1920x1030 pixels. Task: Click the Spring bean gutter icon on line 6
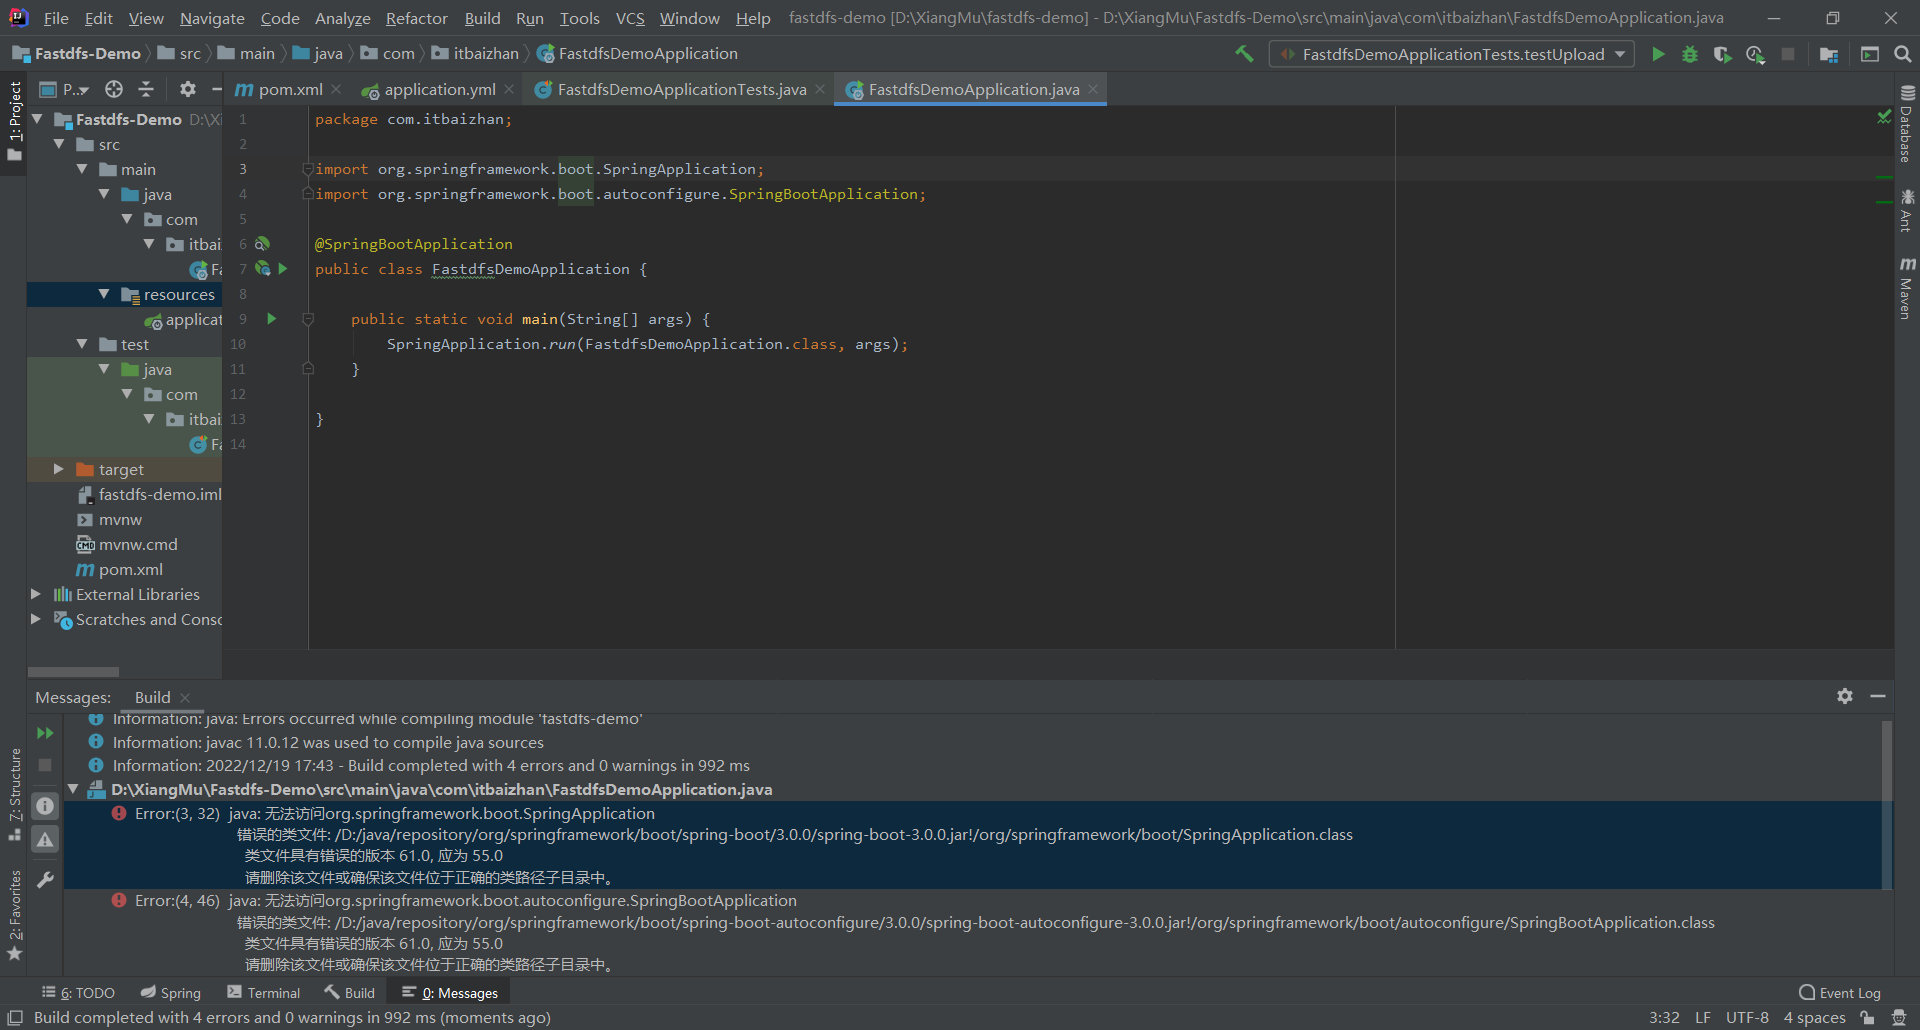[262, 244]
